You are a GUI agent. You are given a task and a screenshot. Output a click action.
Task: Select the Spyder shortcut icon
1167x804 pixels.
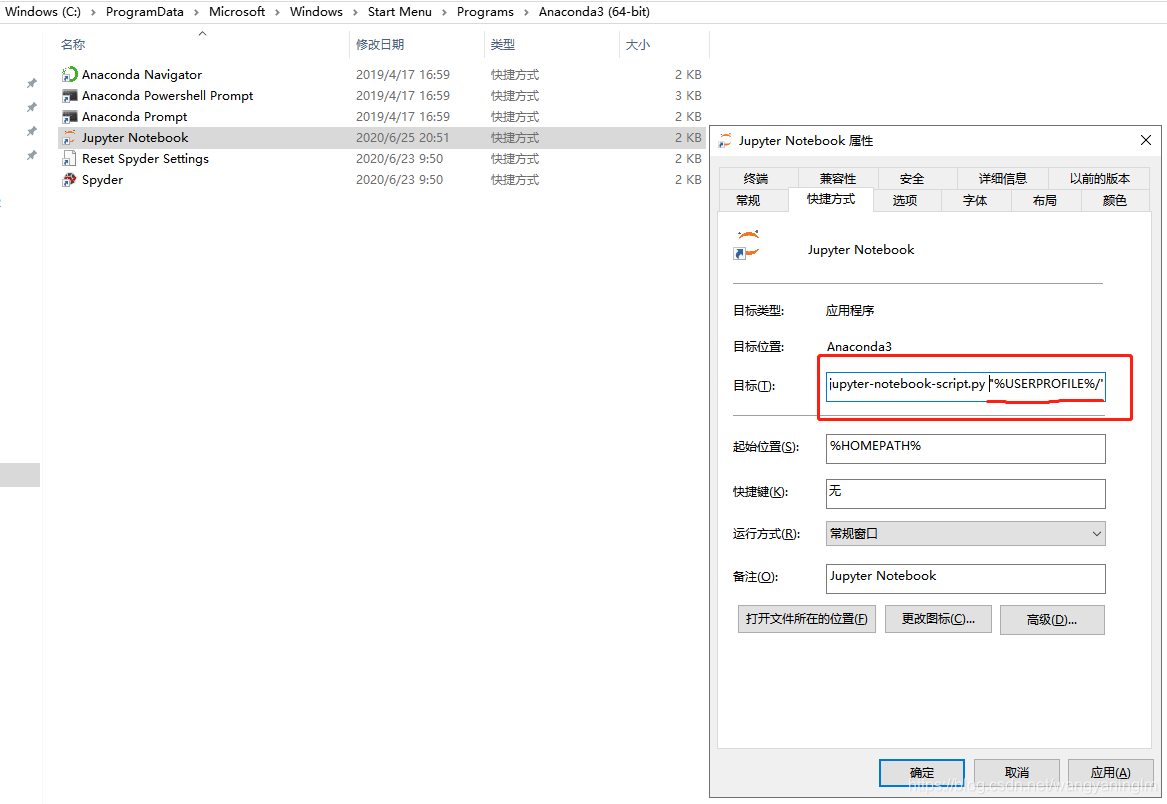[69, 179]
